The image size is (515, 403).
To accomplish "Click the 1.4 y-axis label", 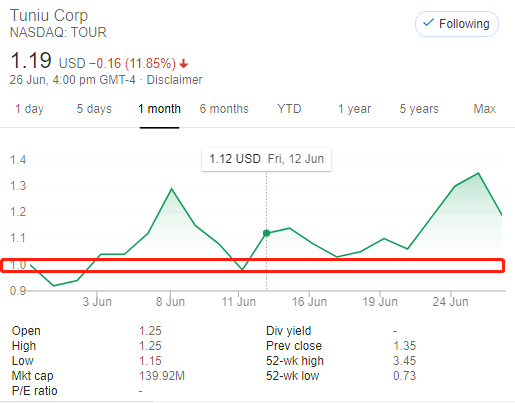I will pyautogui.click(x=18, y=160).
